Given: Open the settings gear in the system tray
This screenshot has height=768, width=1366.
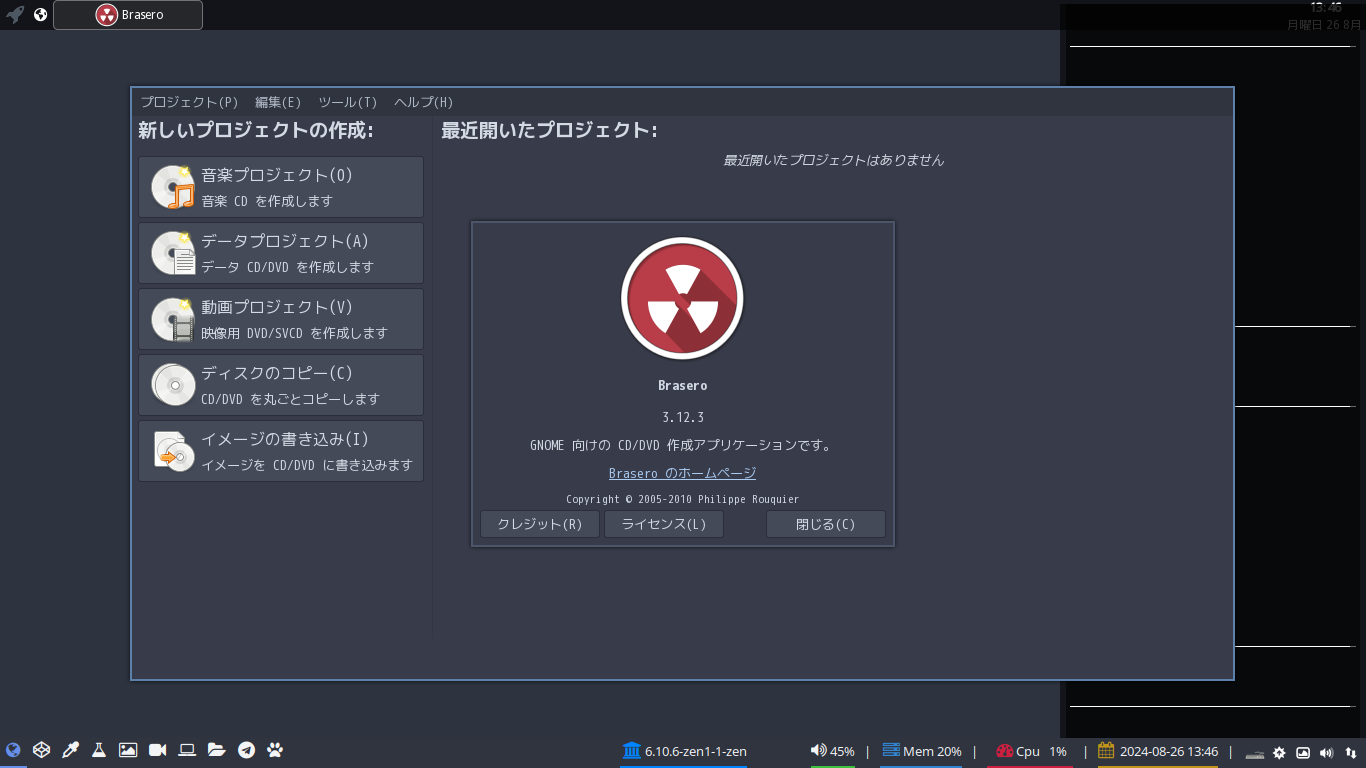Looking at the screenshot, I should [1279, 751].
